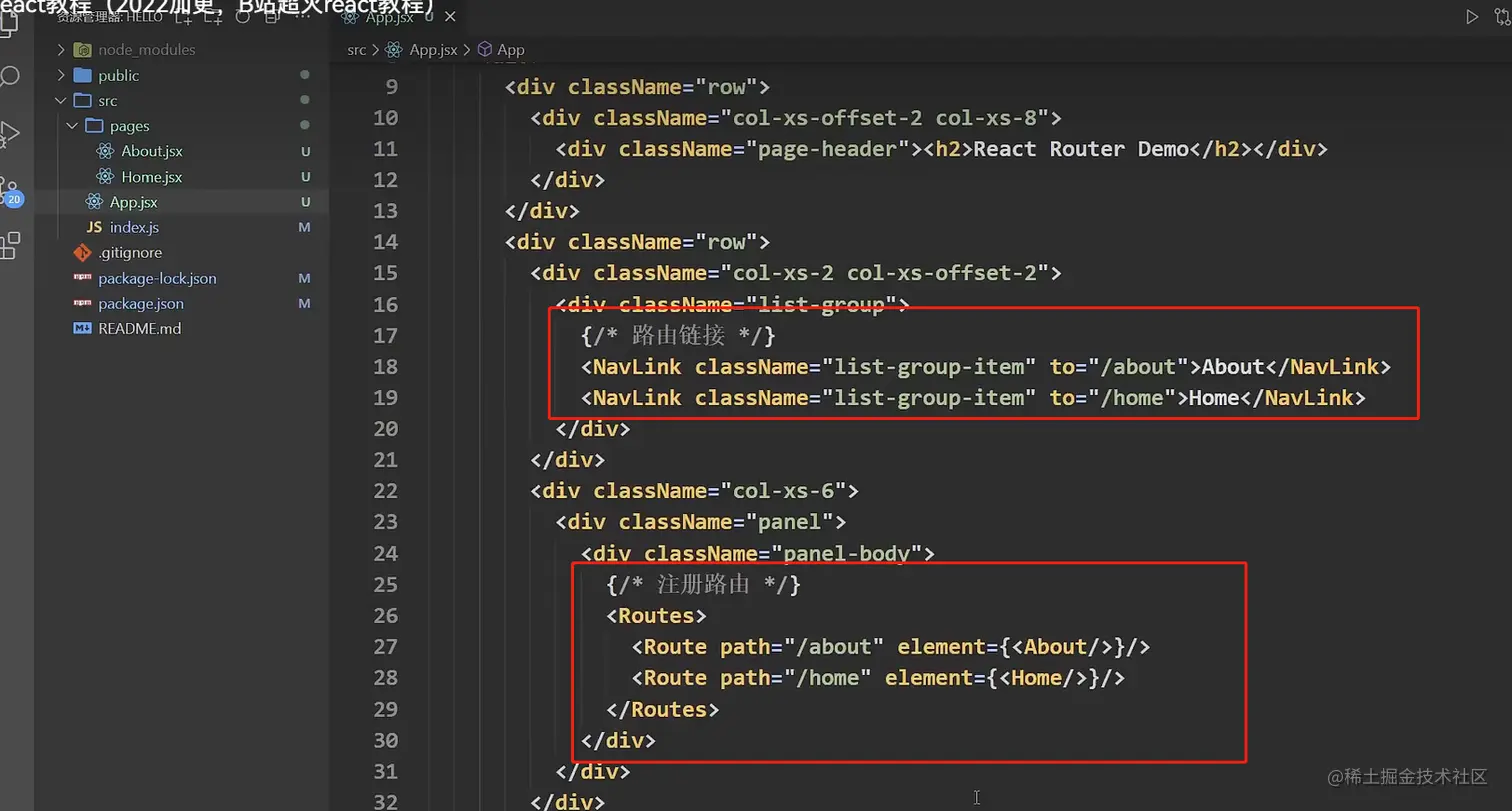Click the npm icon beside package.json

[x=83, y=303]
